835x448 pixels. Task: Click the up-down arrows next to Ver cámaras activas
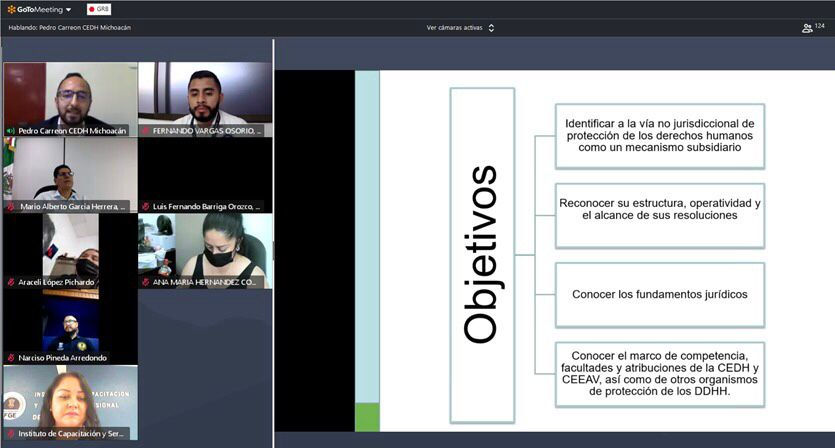point(491,28)
